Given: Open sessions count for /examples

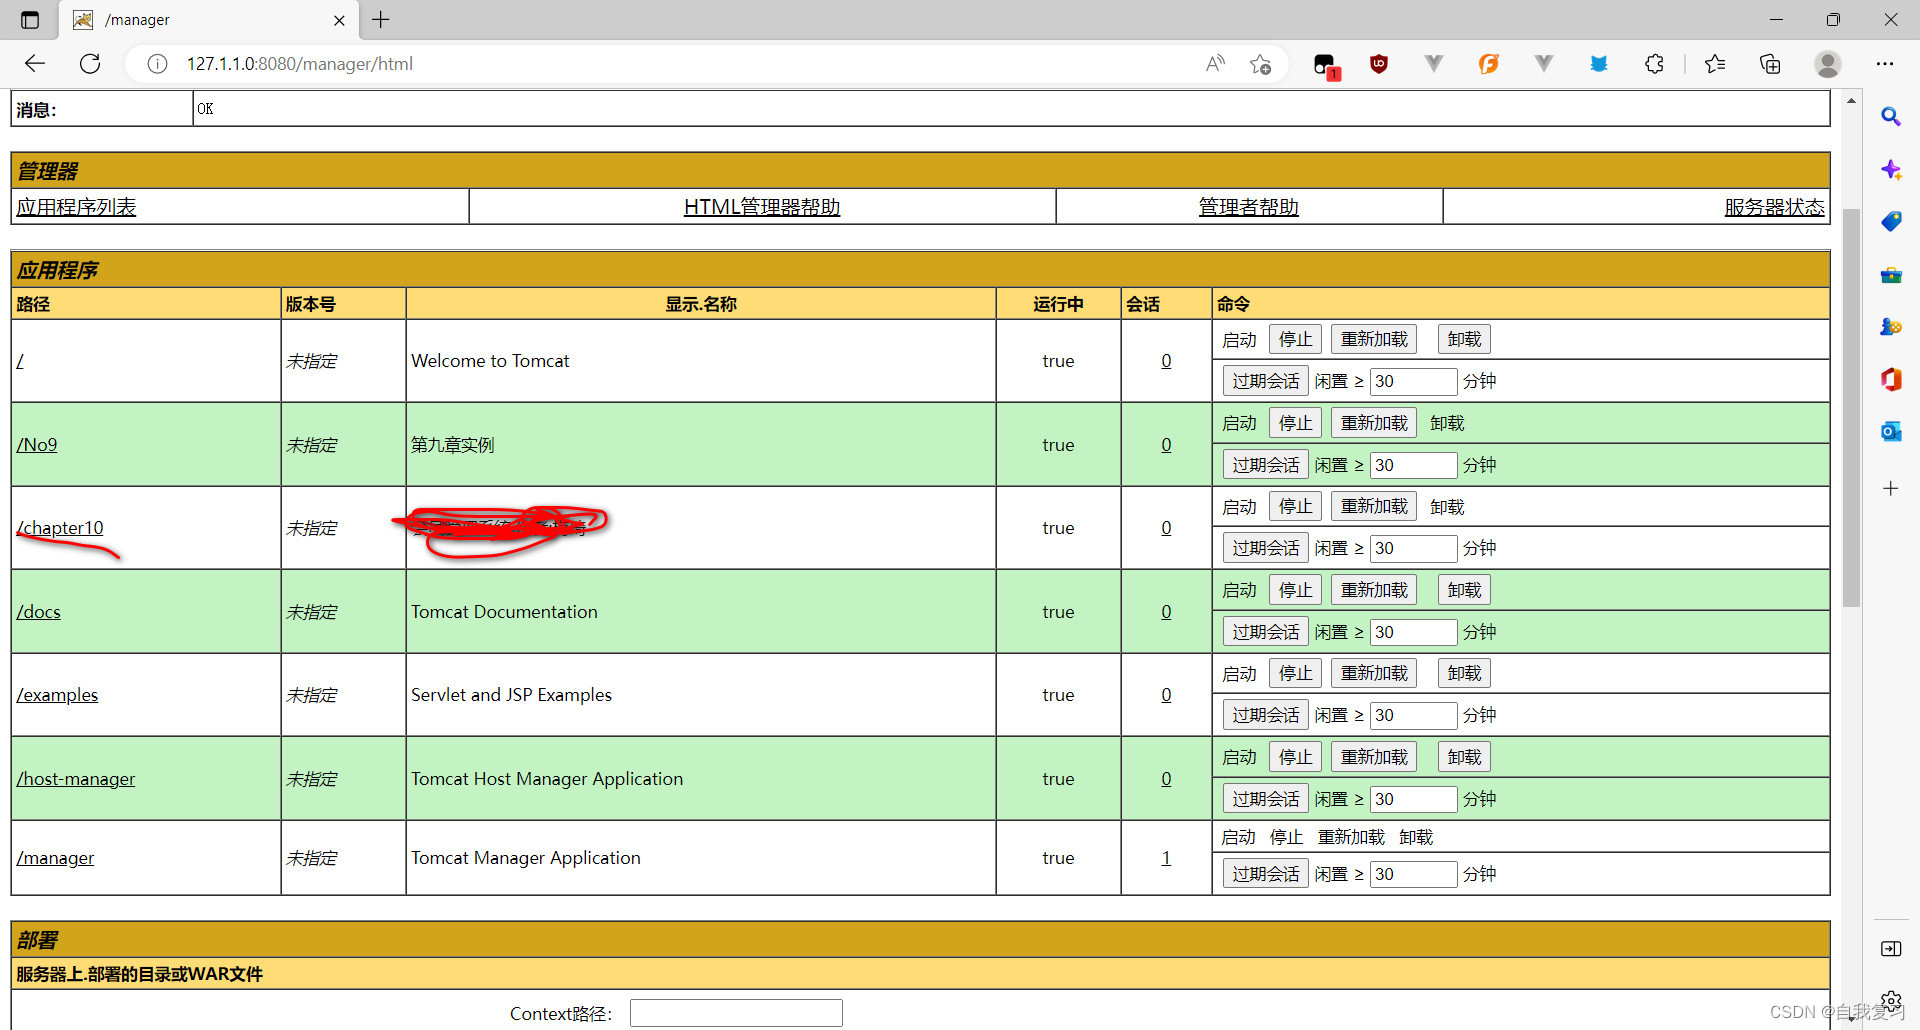Looking at the screenshot, I should pyautogui.click(x=1166, y=695).
